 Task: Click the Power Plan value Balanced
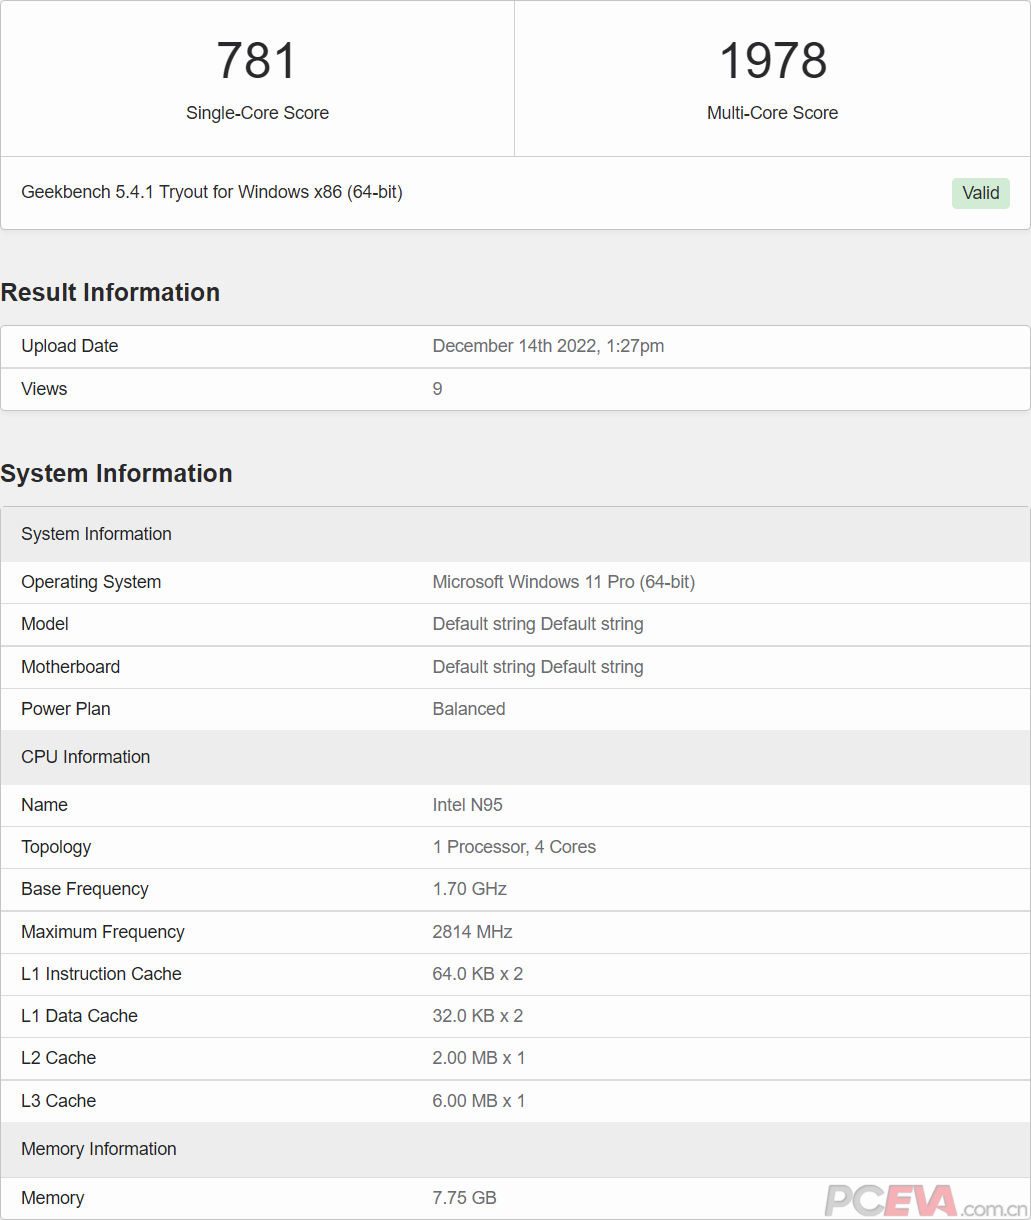pos(468,709)
